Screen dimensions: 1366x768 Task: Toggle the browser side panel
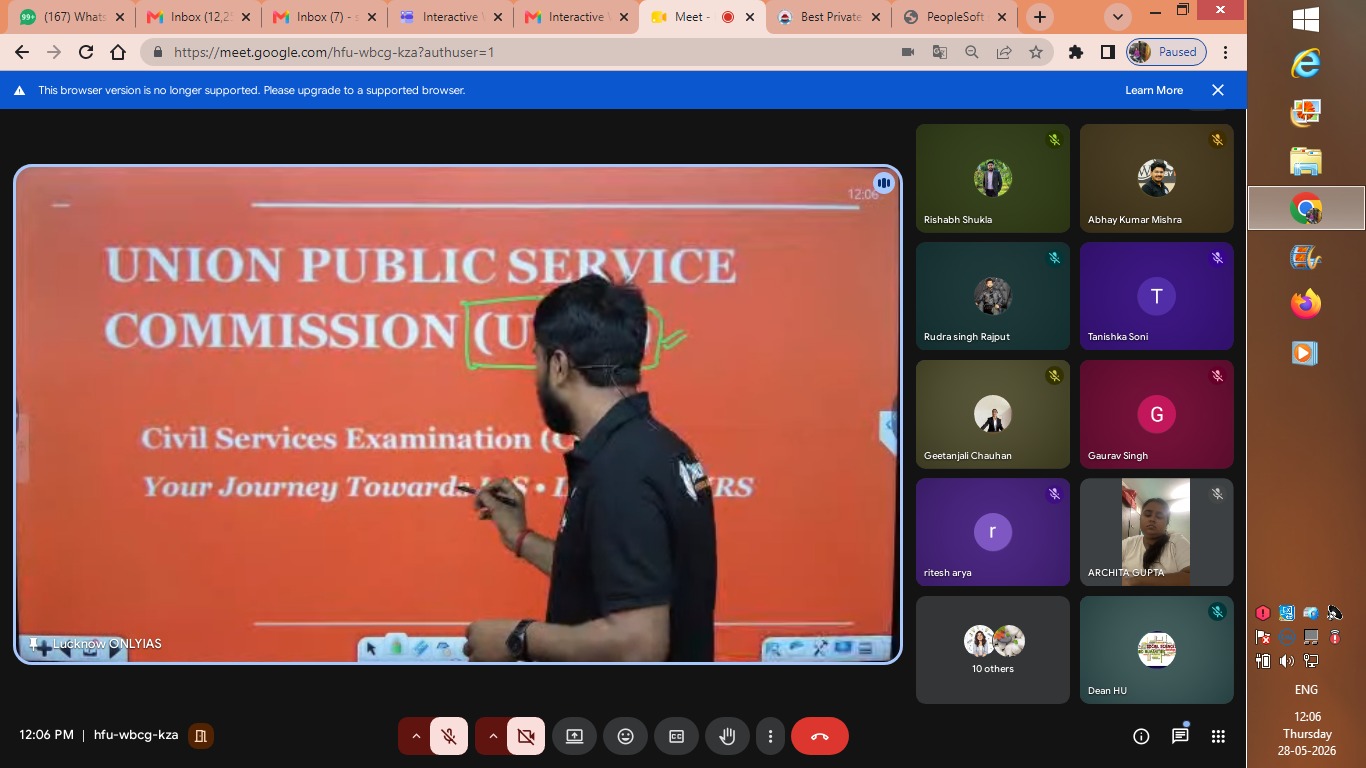[1108, 52]
